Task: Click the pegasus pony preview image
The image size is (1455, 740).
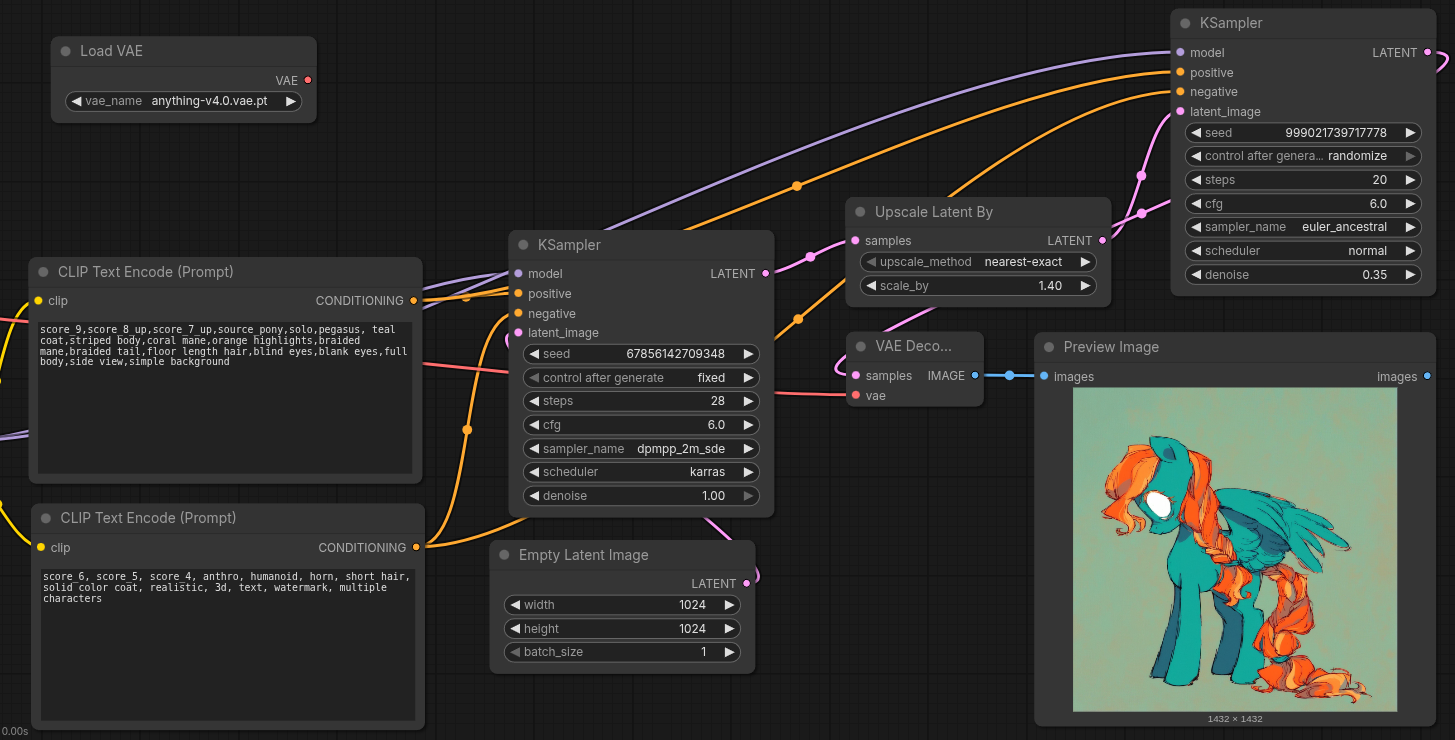Action: [x=1235, y=550]
